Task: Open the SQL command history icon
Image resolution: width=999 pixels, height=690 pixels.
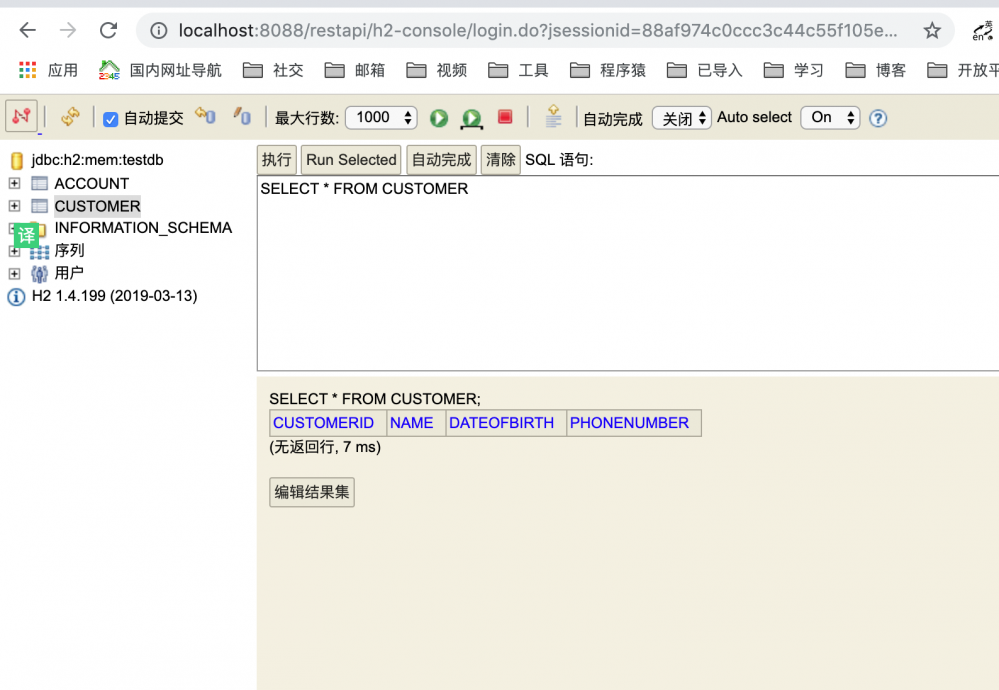Action: (553, 116)
